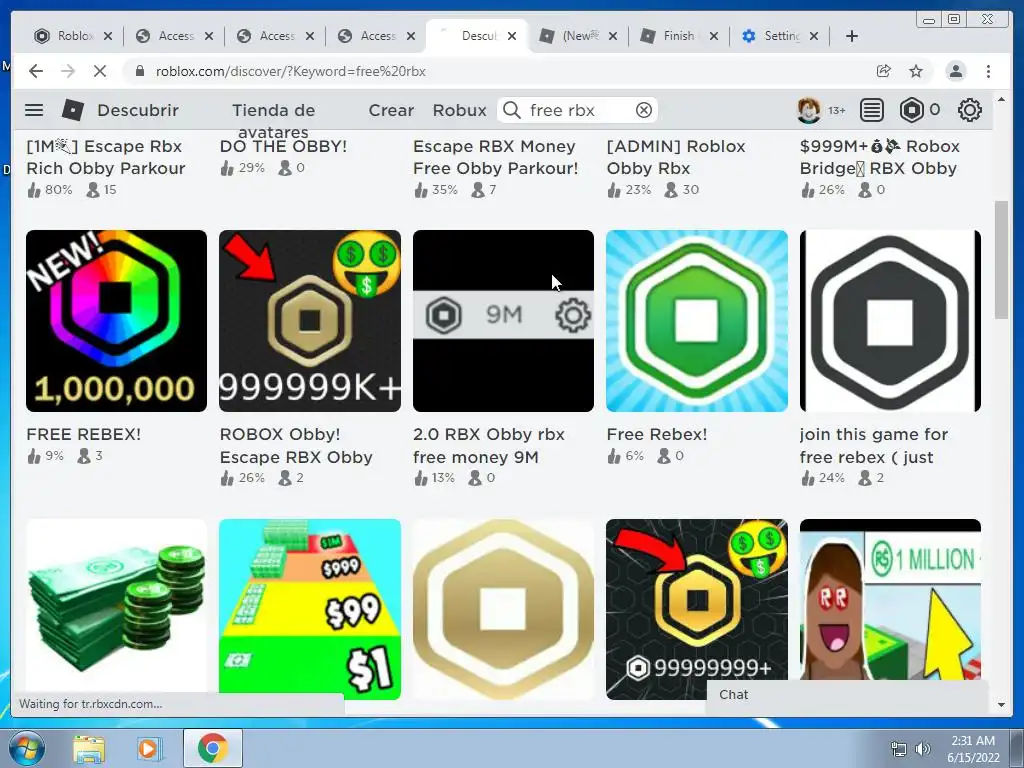Open '[1M] Escape Rbx Rich Obby Parkour' link
The image size is (1024, 768).
[x=106, y=157]
